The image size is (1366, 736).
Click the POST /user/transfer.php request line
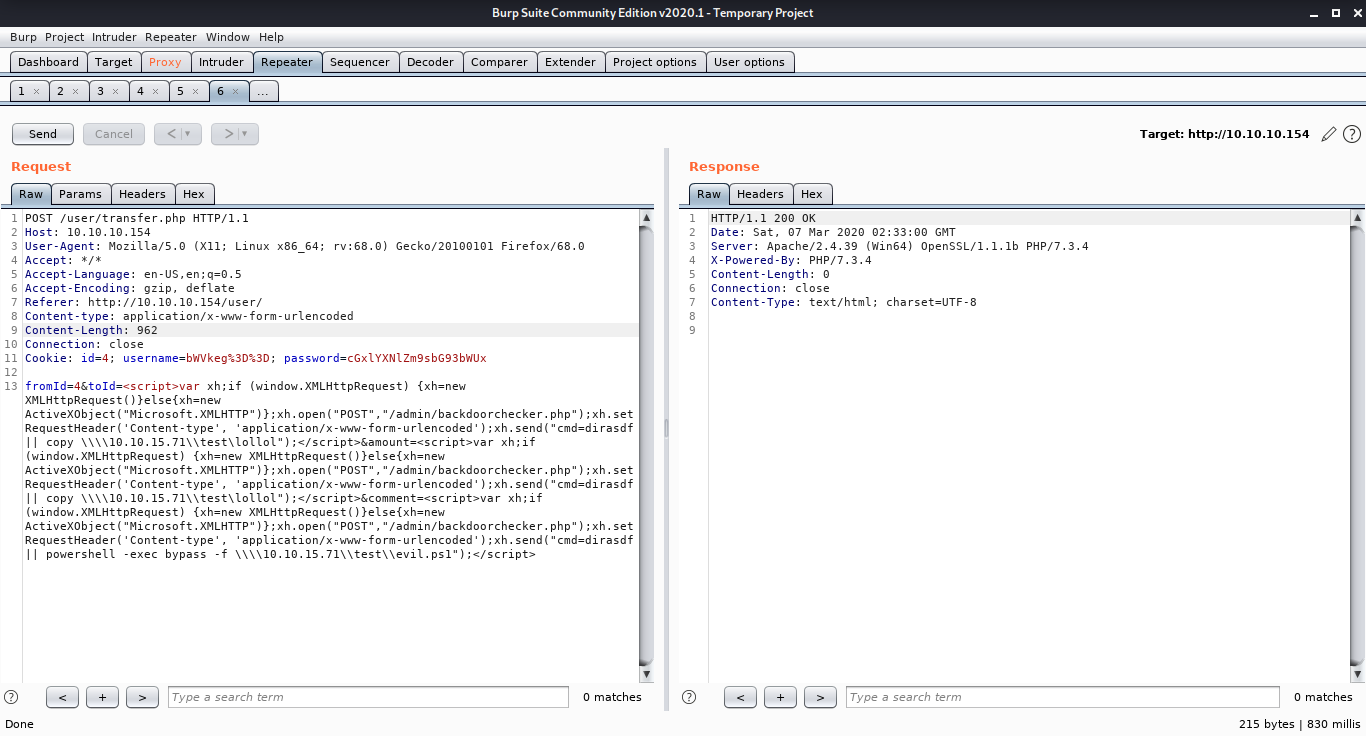click(x=137, y=218)
